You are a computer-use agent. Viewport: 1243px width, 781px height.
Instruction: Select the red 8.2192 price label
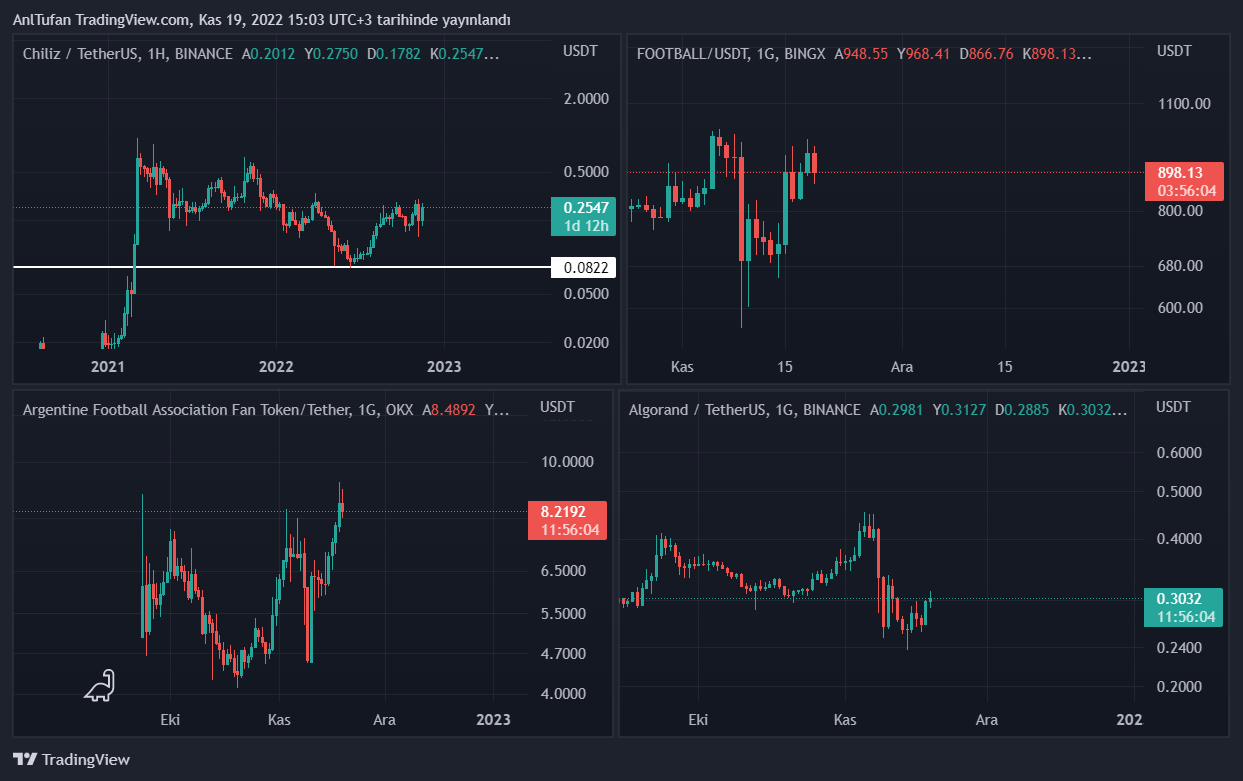tap(567, 520)
